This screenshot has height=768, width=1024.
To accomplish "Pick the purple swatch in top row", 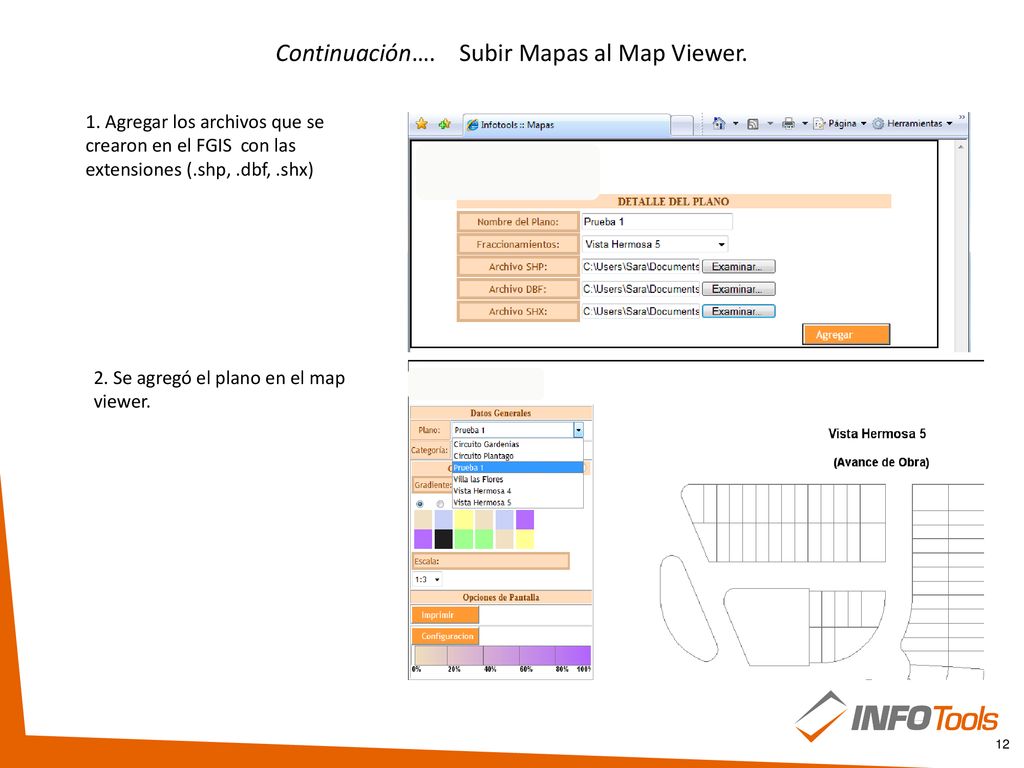I will (525, 520).
